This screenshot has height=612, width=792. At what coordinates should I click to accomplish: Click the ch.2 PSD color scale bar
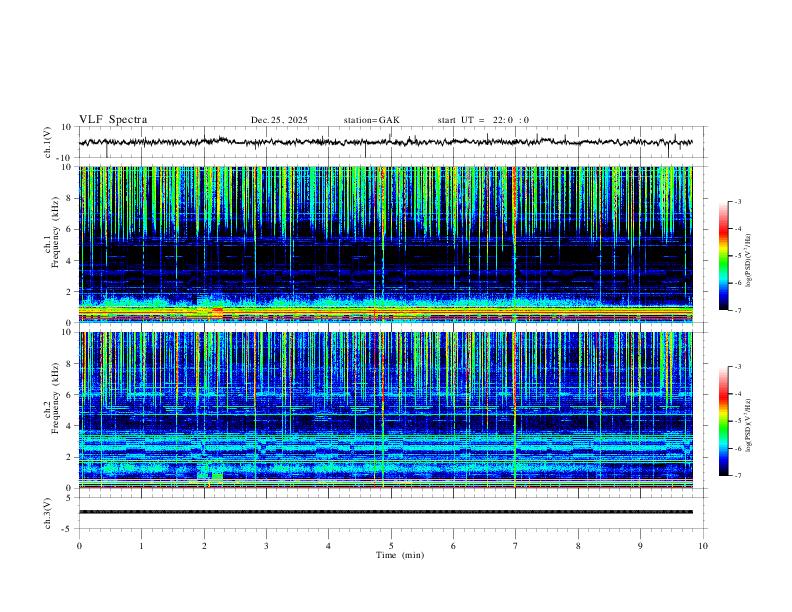tap(724, 421)
